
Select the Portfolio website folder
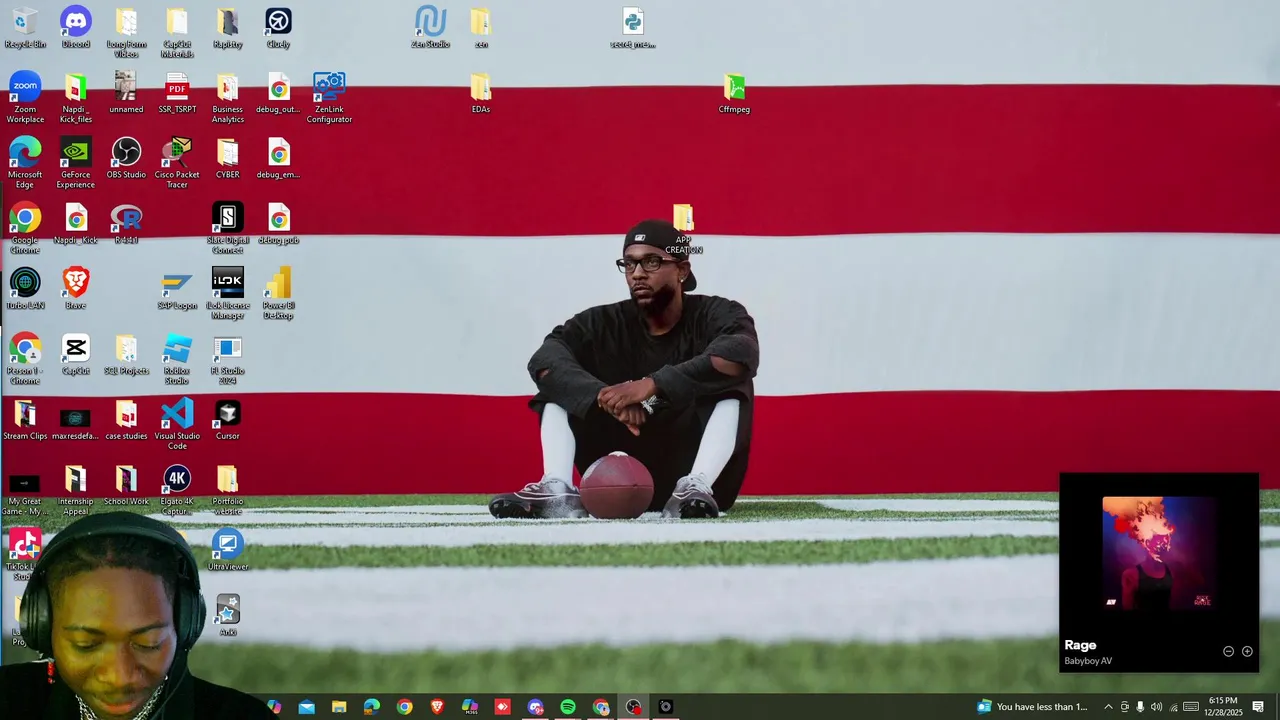coord(228,490)
